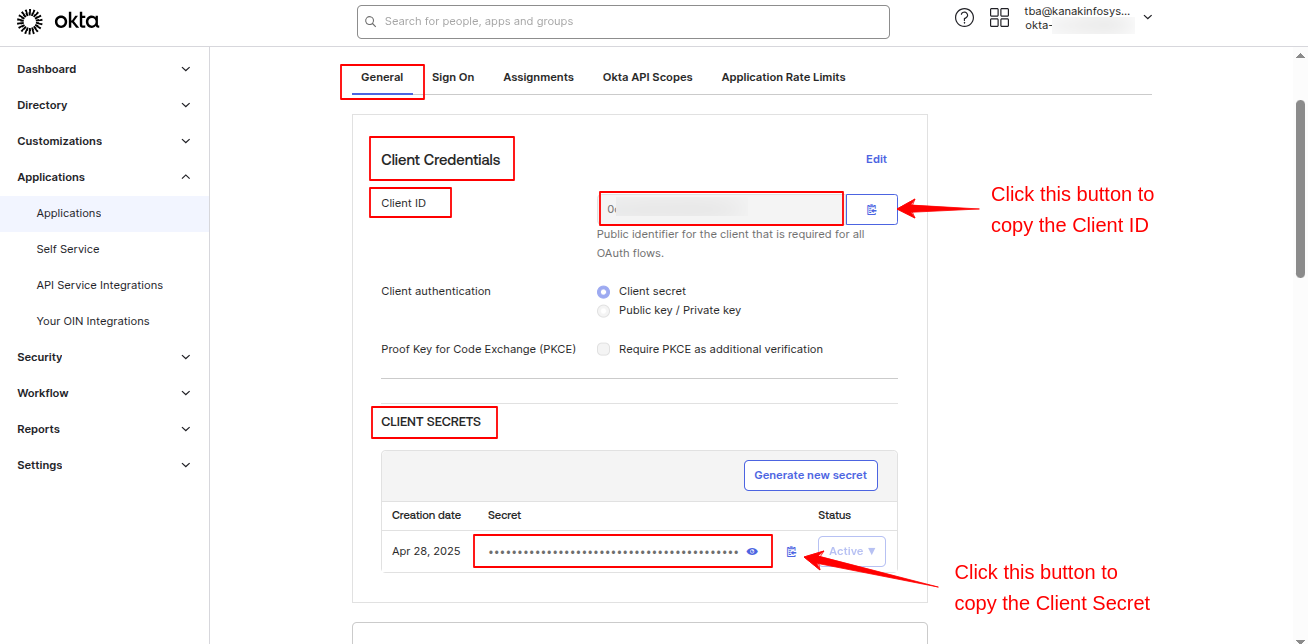Expand the Workflow menu

[104, 393]
